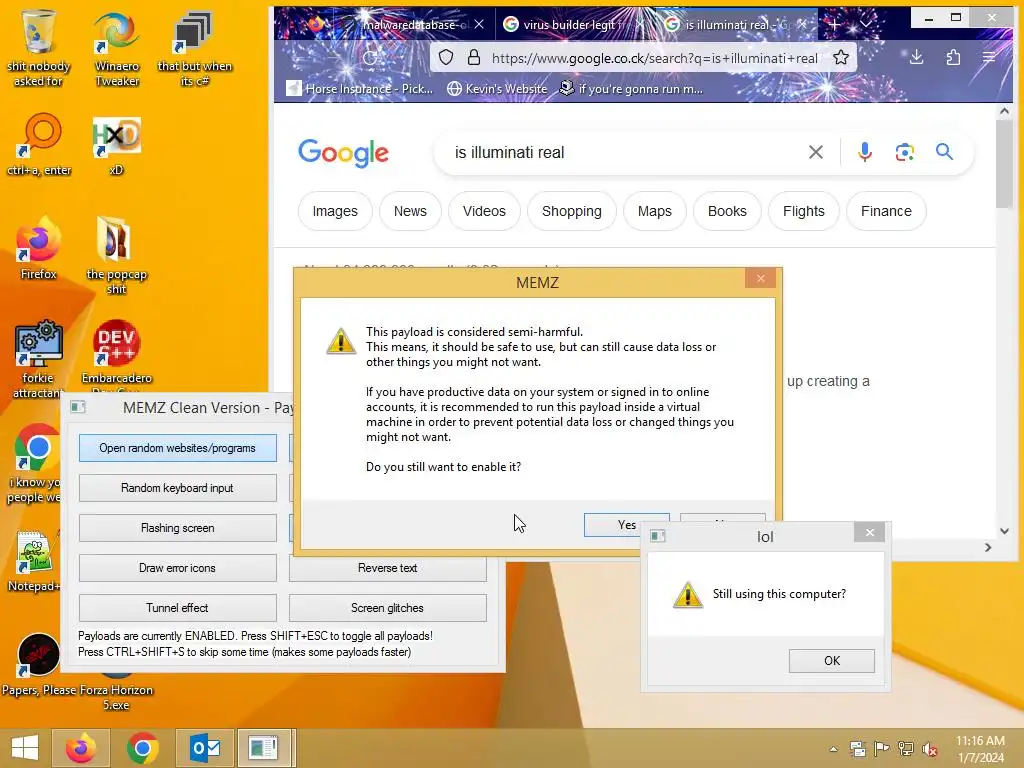
Task: Click the Firefox reload button
Action: tap(370, 57)
